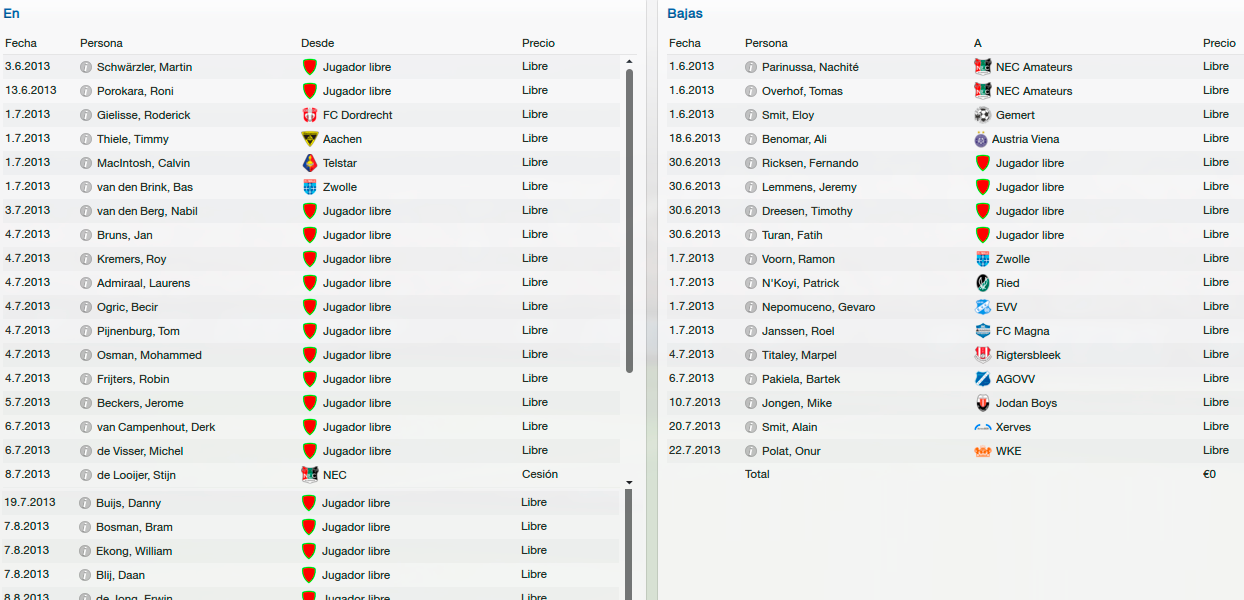Open the Ried club crest
The image size is (1244, 600).
tap(982, 283)
